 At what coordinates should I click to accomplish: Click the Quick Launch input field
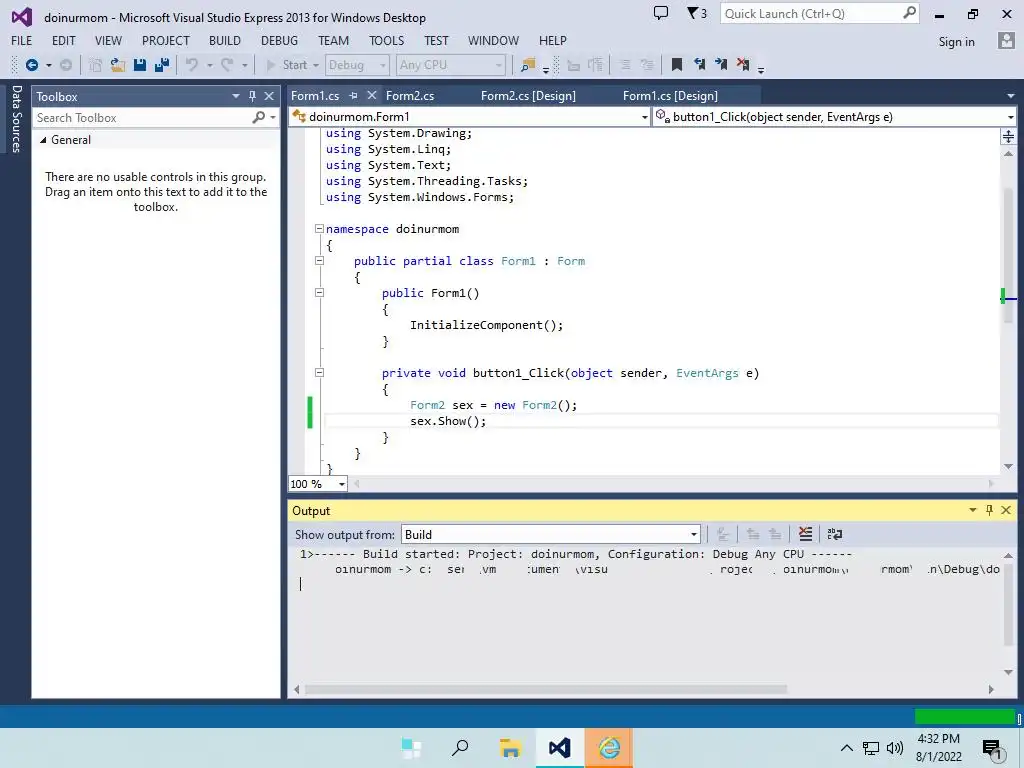click(x=811, y=13)
